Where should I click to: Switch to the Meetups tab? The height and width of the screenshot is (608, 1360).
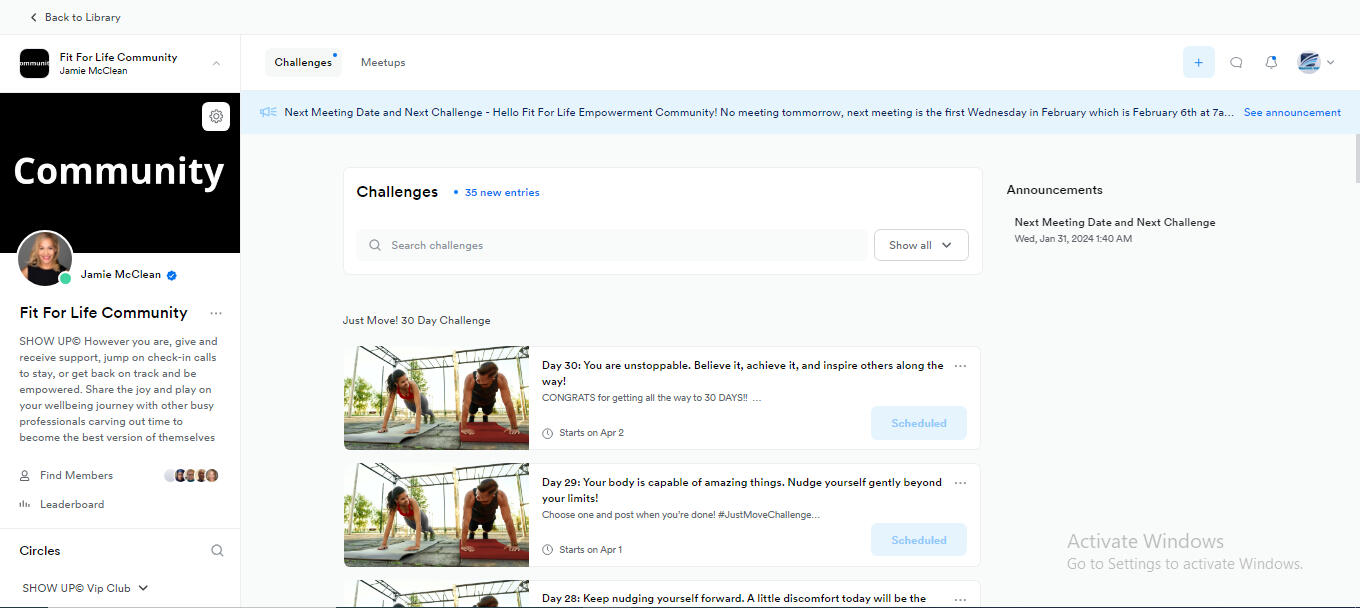tap(383, 62)
